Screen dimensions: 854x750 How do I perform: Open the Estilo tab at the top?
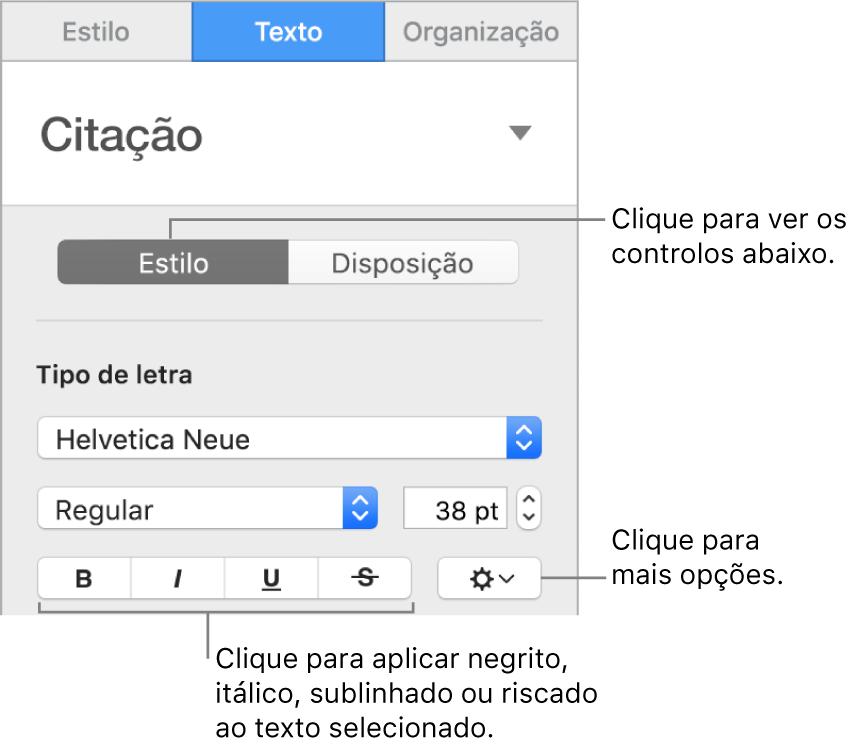96,31
